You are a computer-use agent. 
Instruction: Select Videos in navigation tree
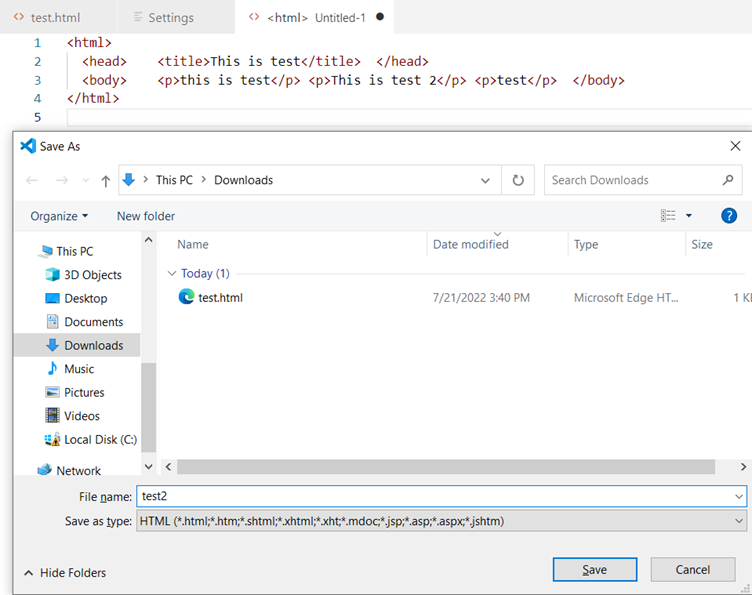tap(82, 416)
